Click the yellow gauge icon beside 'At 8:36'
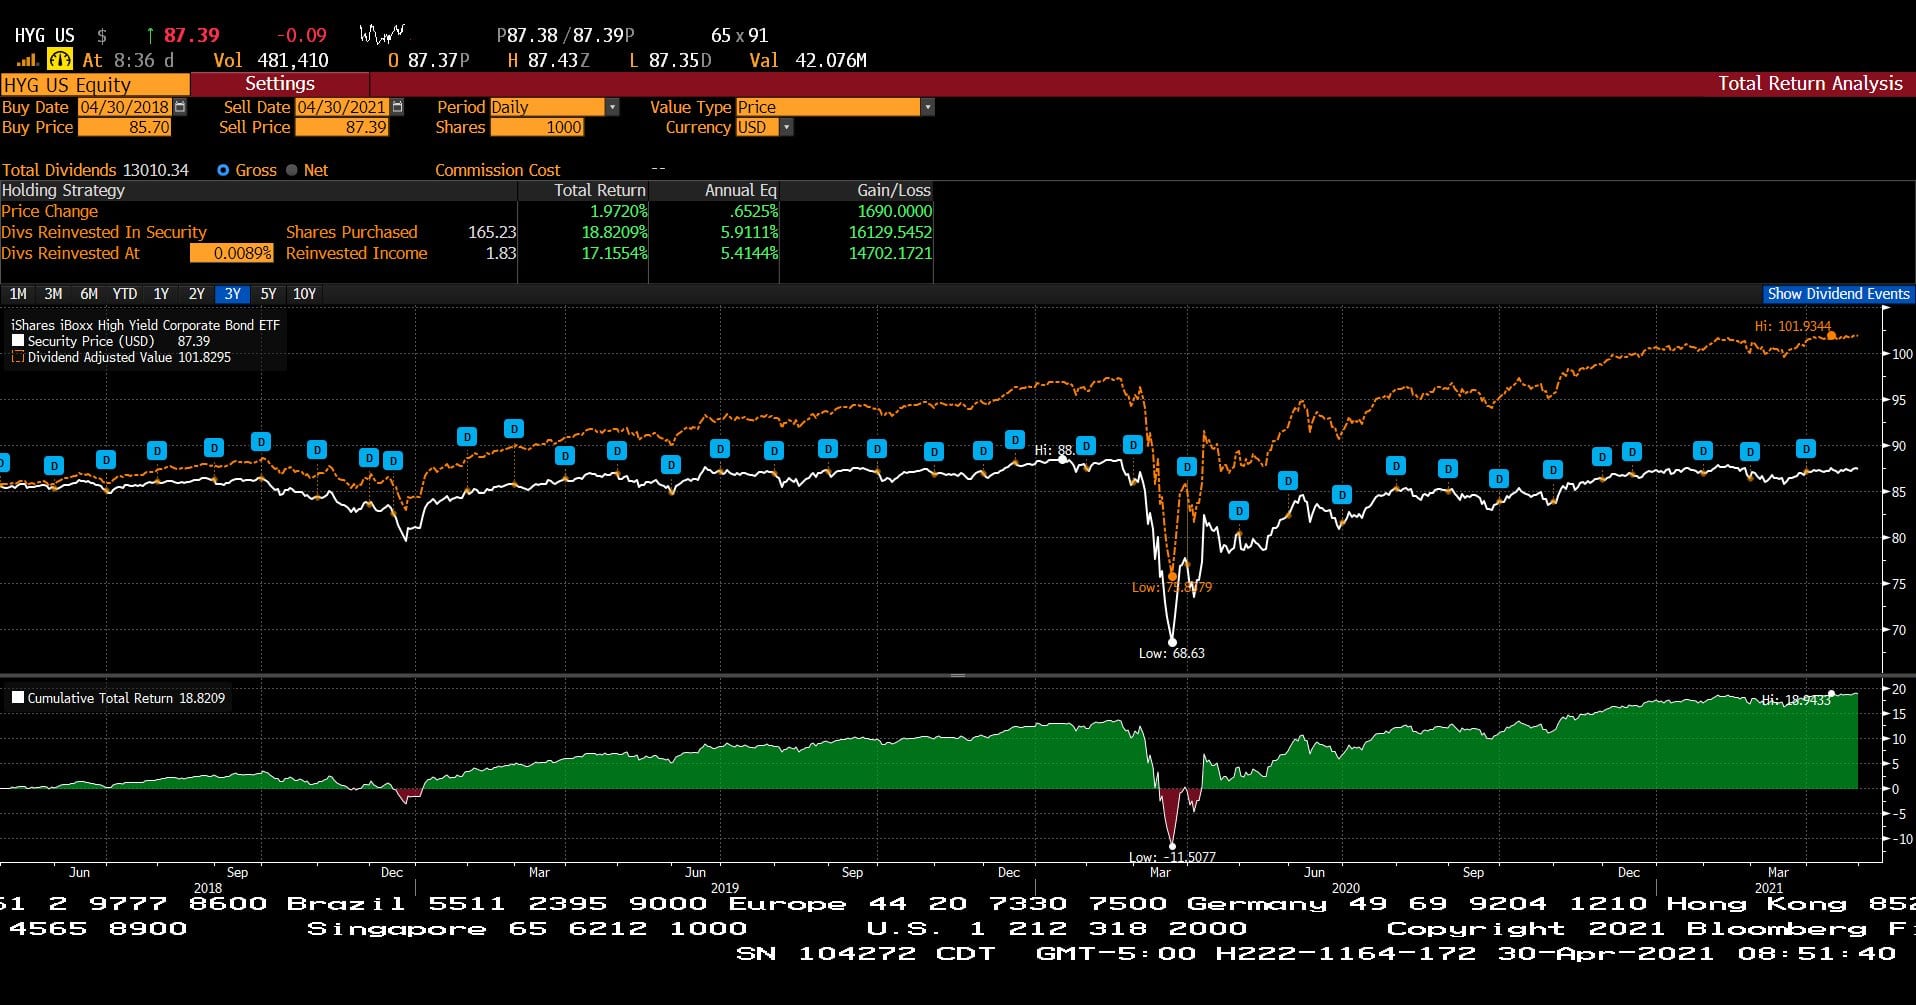This screenshot has height=1005, width=1916. click(x=60, y=60)
